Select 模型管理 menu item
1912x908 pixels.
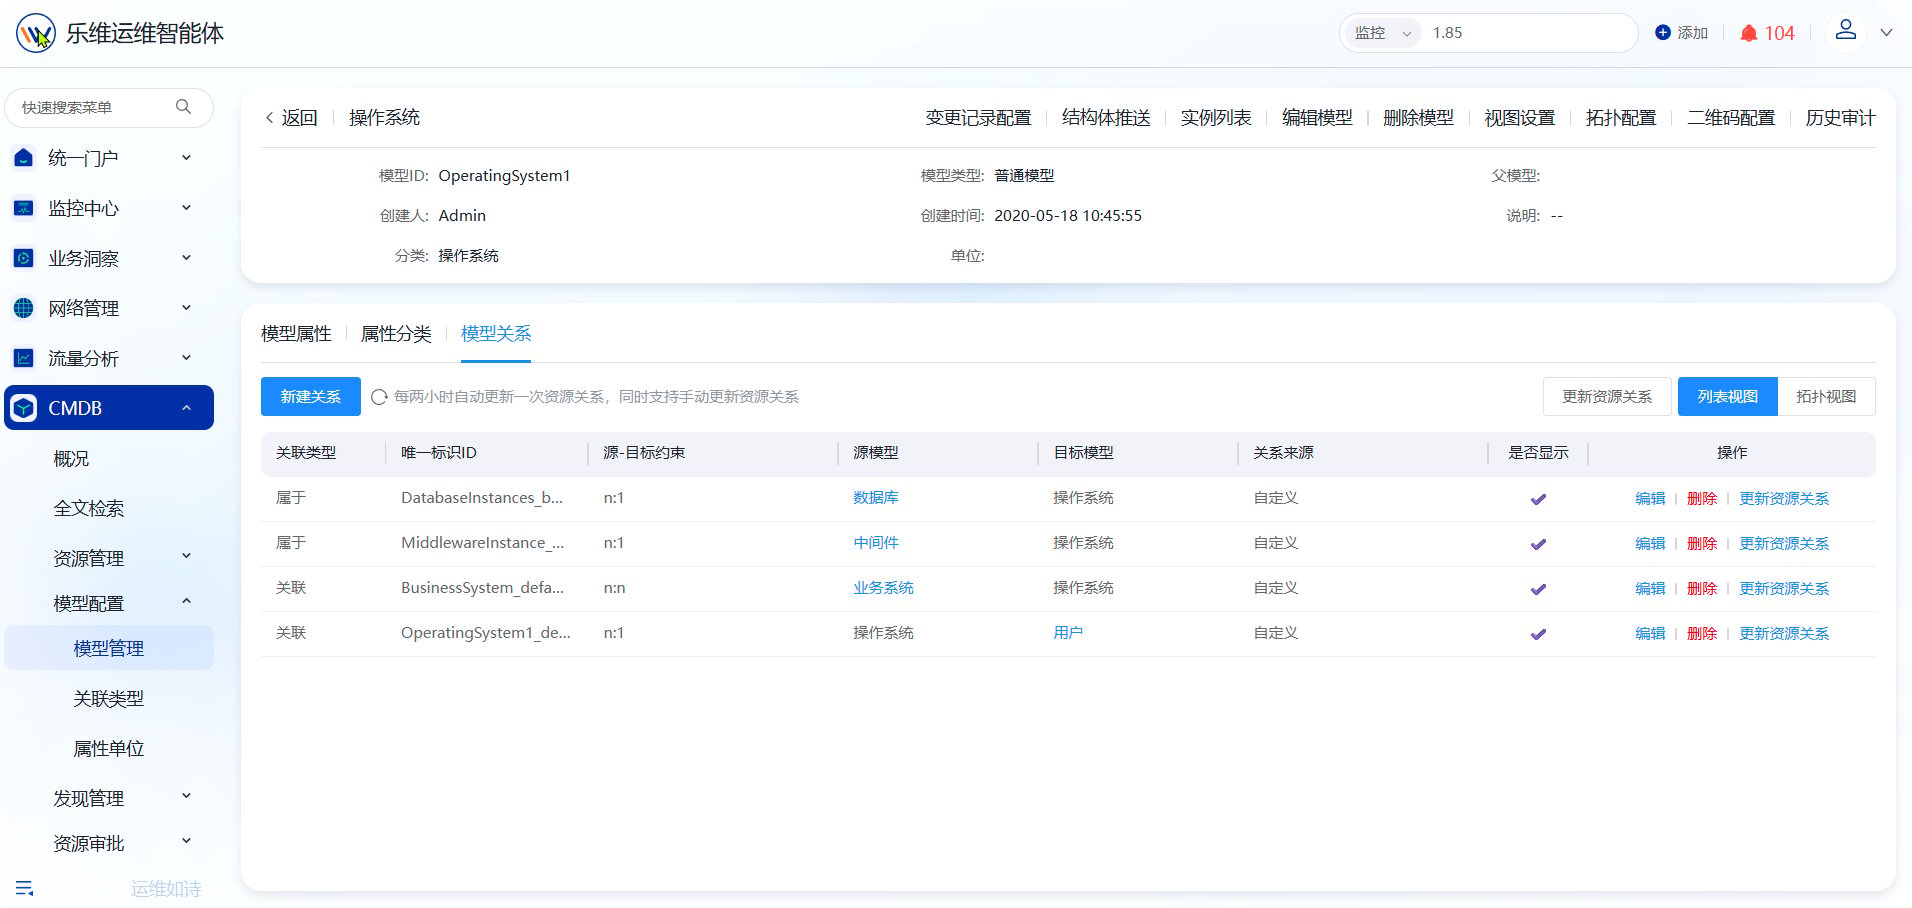coord(109,648)
